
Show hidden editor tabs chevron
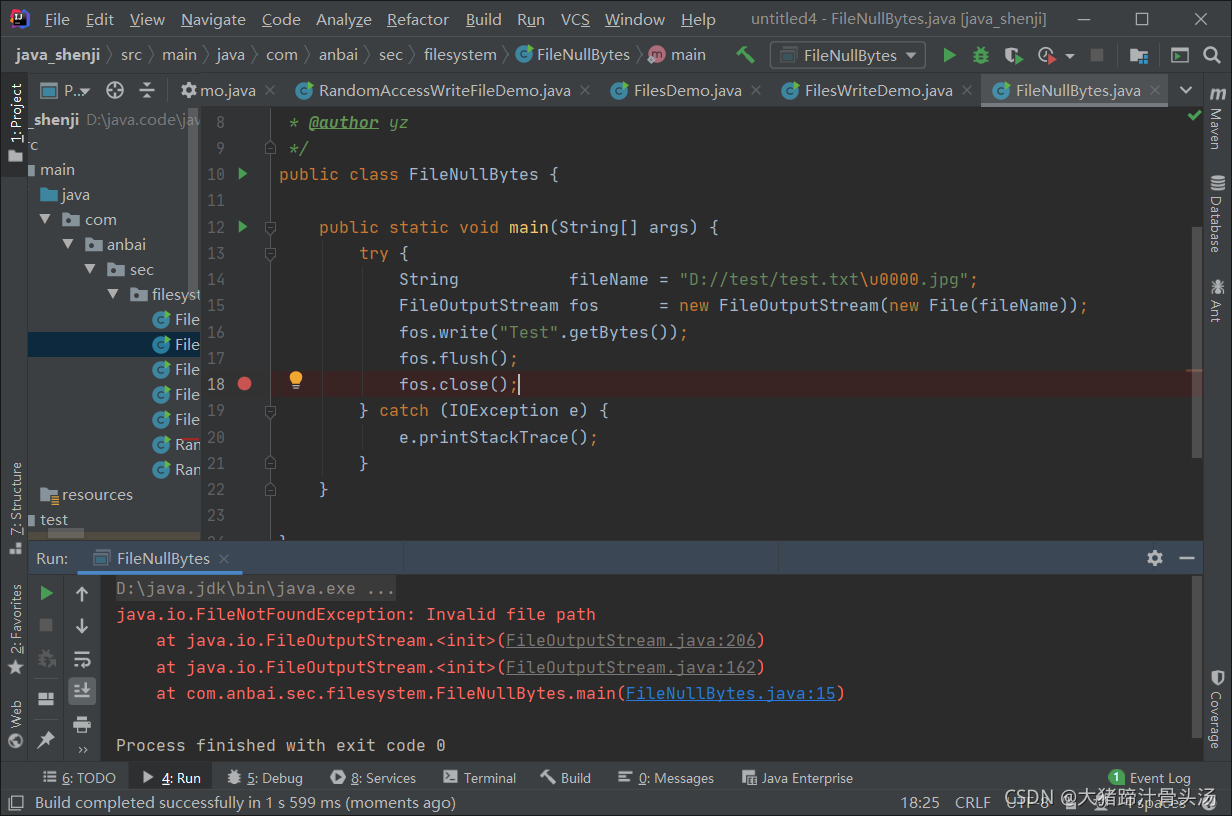click(1186, 90)
